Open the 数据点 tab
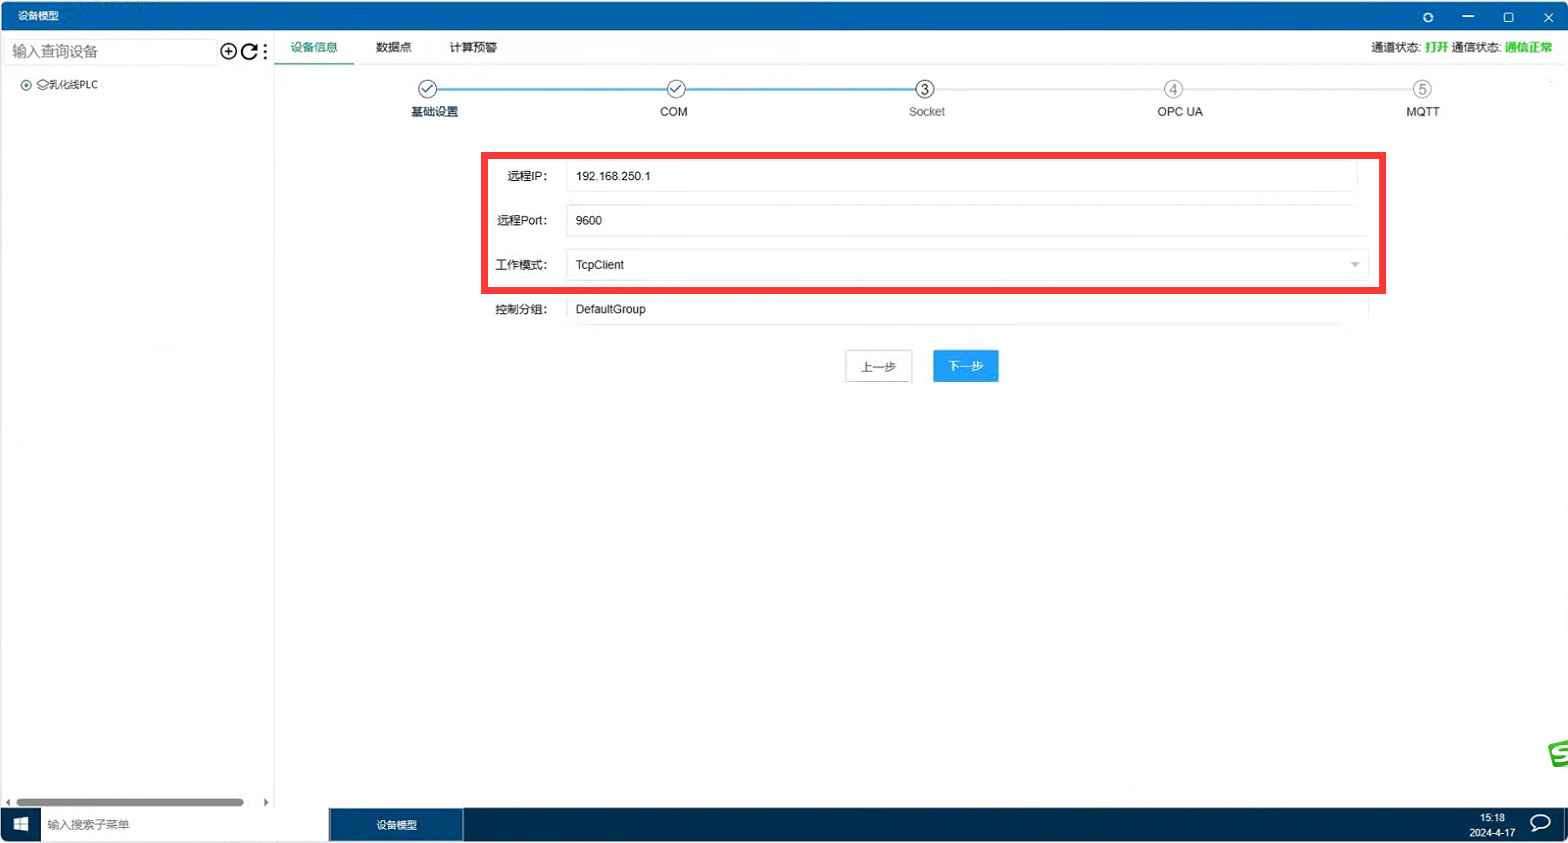1568x843 pixels. click(x=394, y=47)
